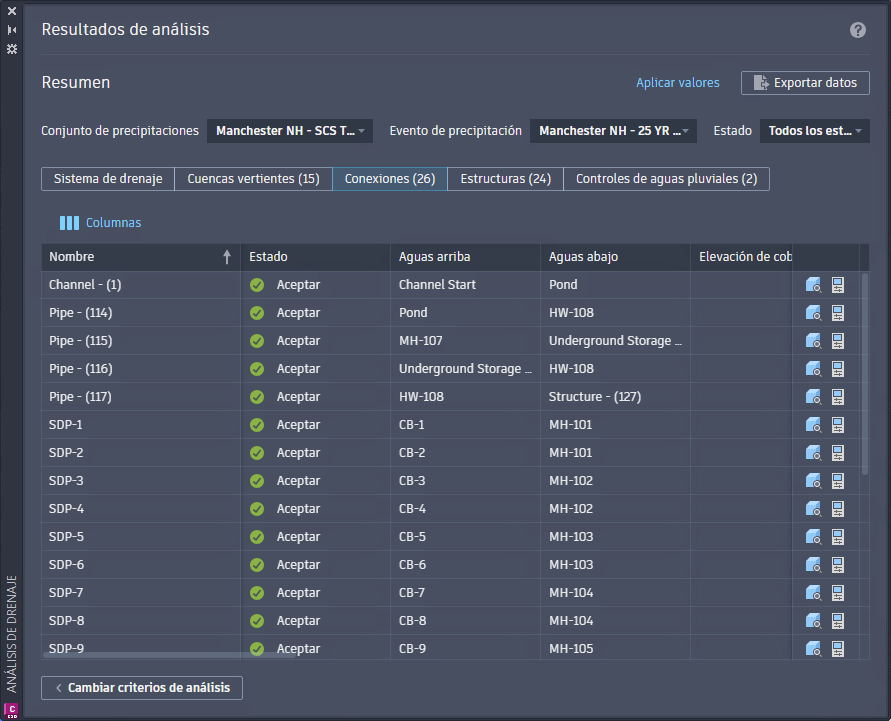Image resolution: width=891 pixels, height=721 pixels.
Task: Select the Channel - (1) name cell
Action: (141, 285)
